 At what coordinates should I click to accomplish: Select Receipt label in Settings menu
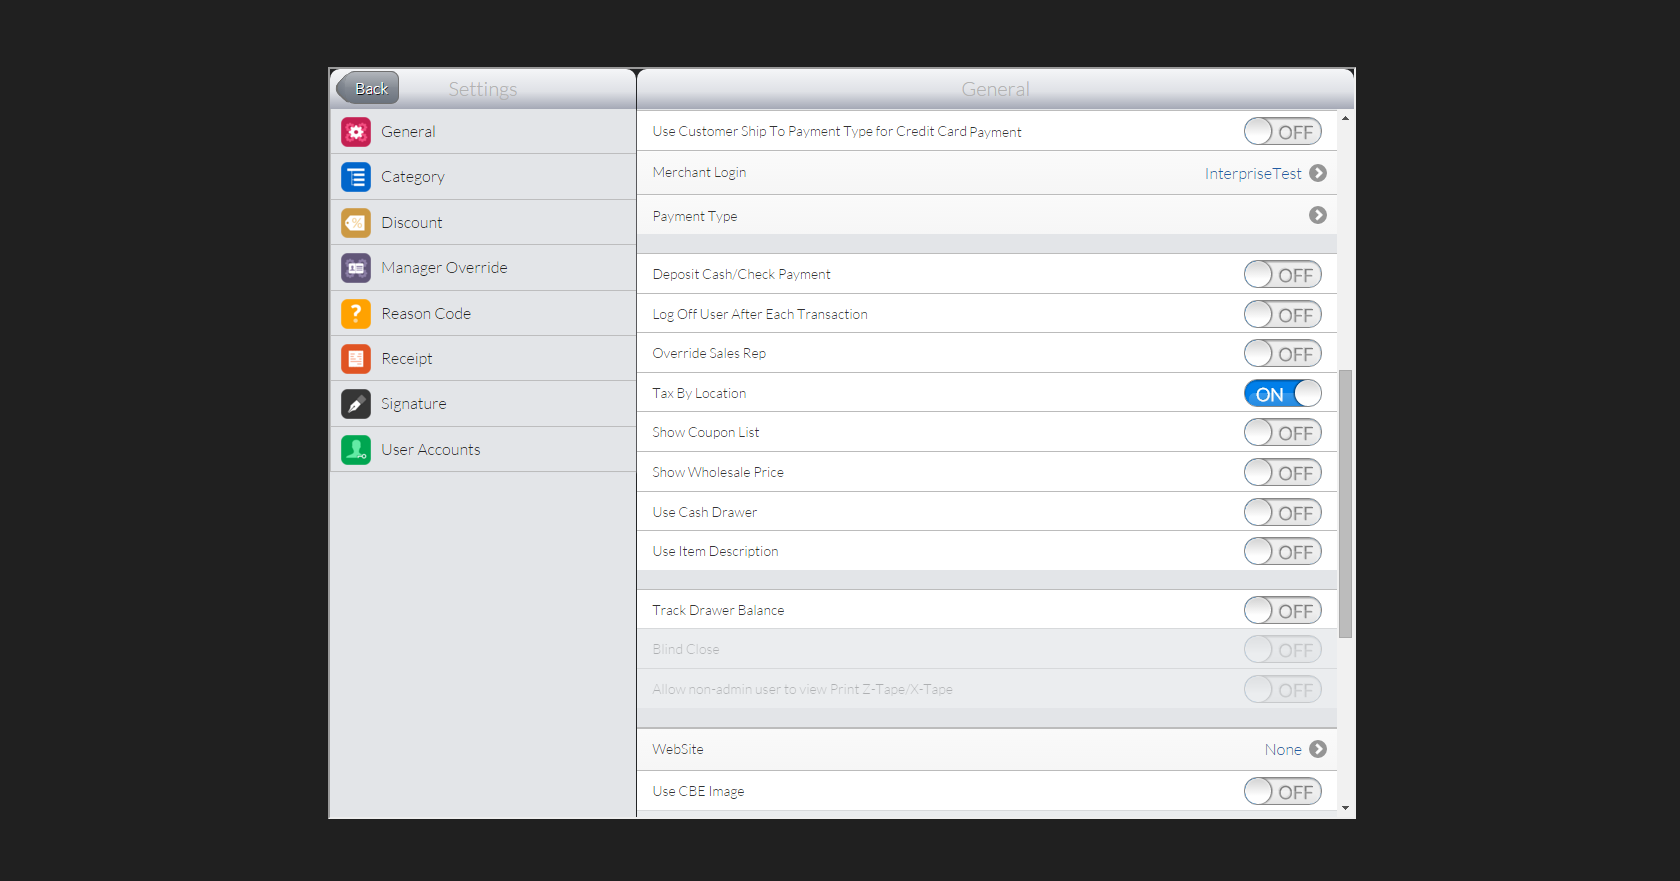407,359
